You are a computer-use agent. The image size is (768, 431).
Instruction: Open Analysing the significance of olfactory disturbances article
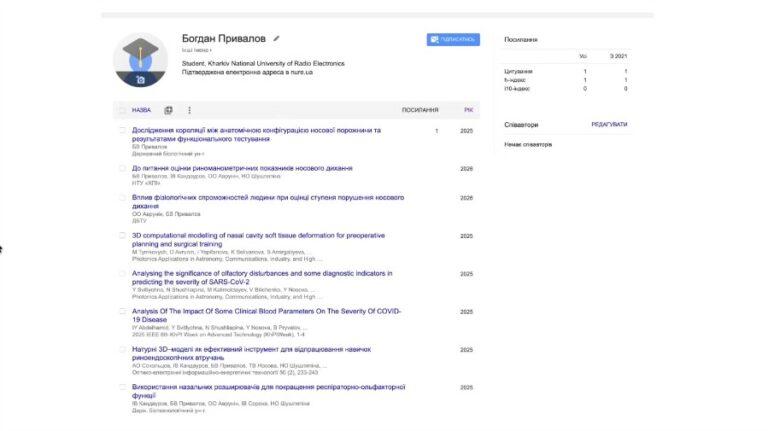262,278
